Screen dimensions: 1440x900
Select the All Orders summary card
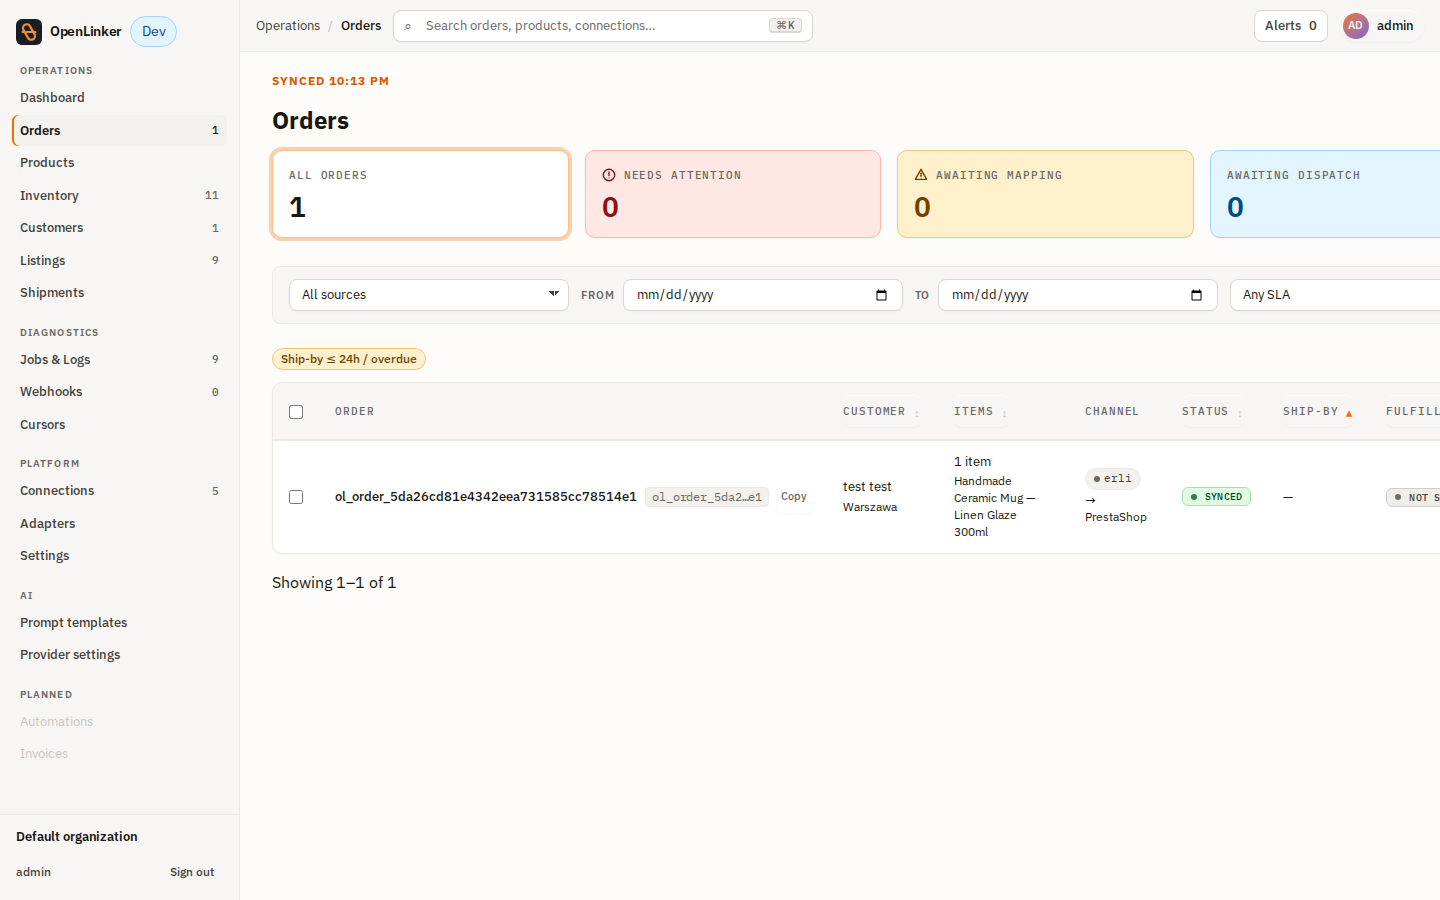coord(421,194)
